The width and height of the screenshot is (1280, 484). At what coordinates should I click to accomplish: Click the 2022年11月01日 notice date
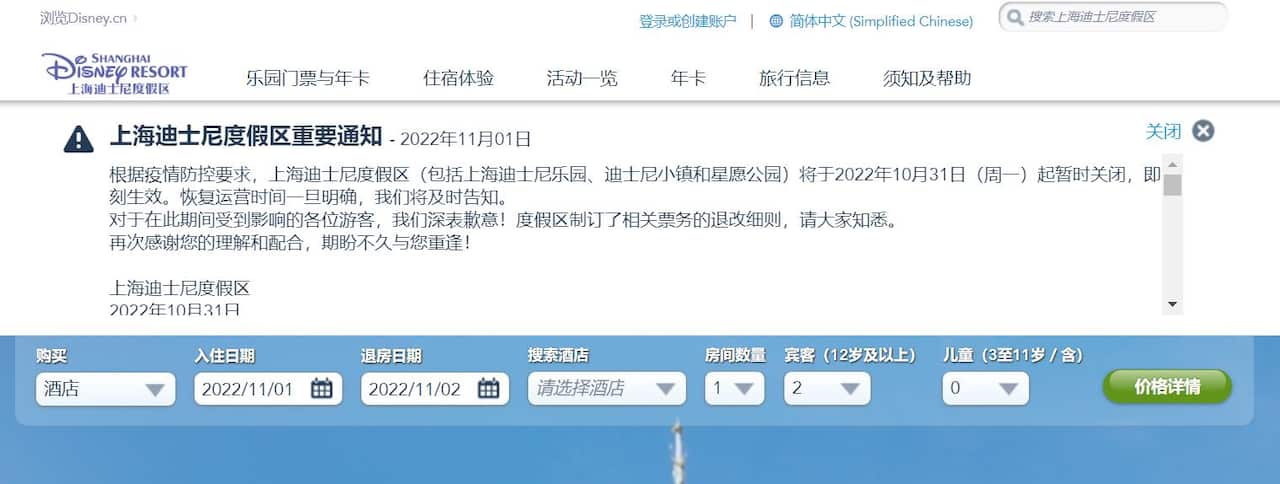[x=466, y=139]
